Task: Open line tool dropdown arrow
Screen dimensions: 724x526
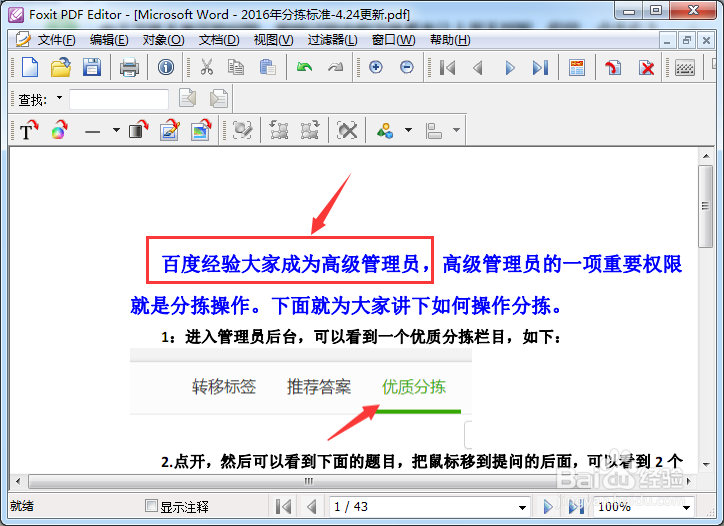Action: coord(116,130)
